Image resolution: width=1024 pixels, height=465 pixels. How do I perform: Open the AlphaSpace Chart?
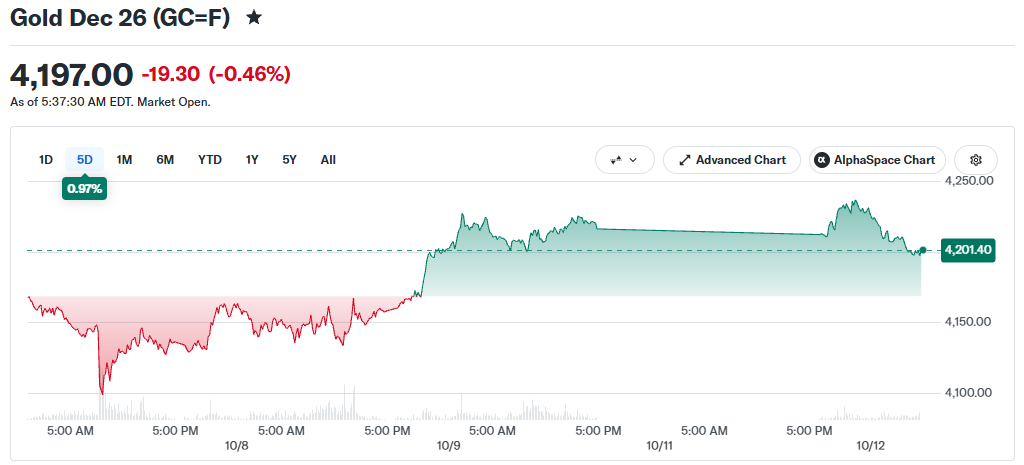877,160
